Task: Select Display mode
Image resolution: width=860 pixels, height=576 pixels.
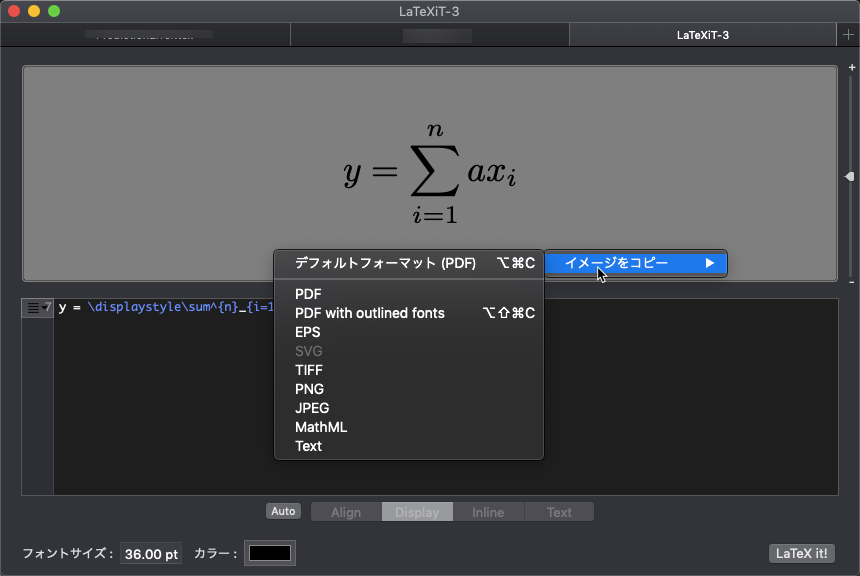Action: click(417, 512)
